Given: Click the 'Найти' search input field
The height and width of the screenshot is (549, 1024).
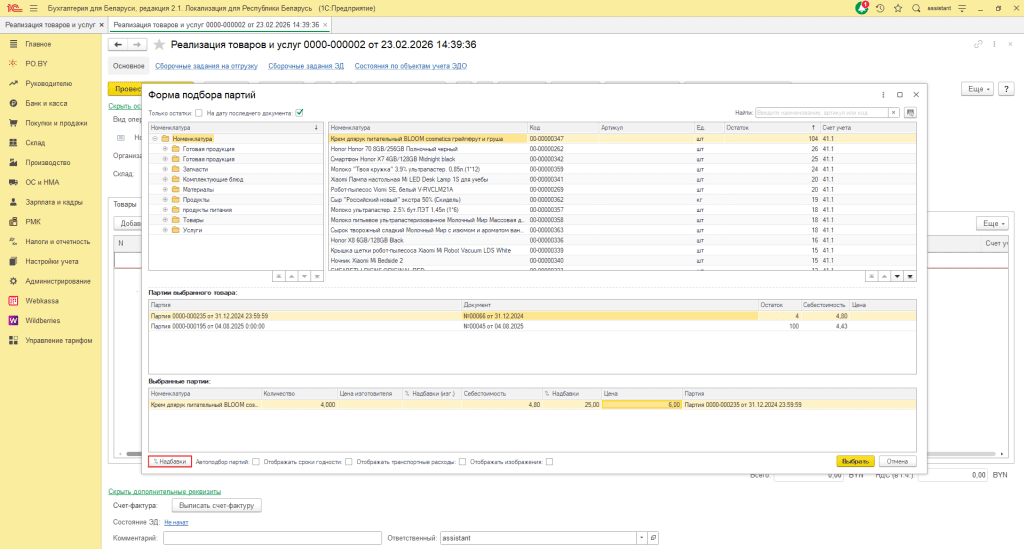Looking at the screenshot, I should (820, 113).
